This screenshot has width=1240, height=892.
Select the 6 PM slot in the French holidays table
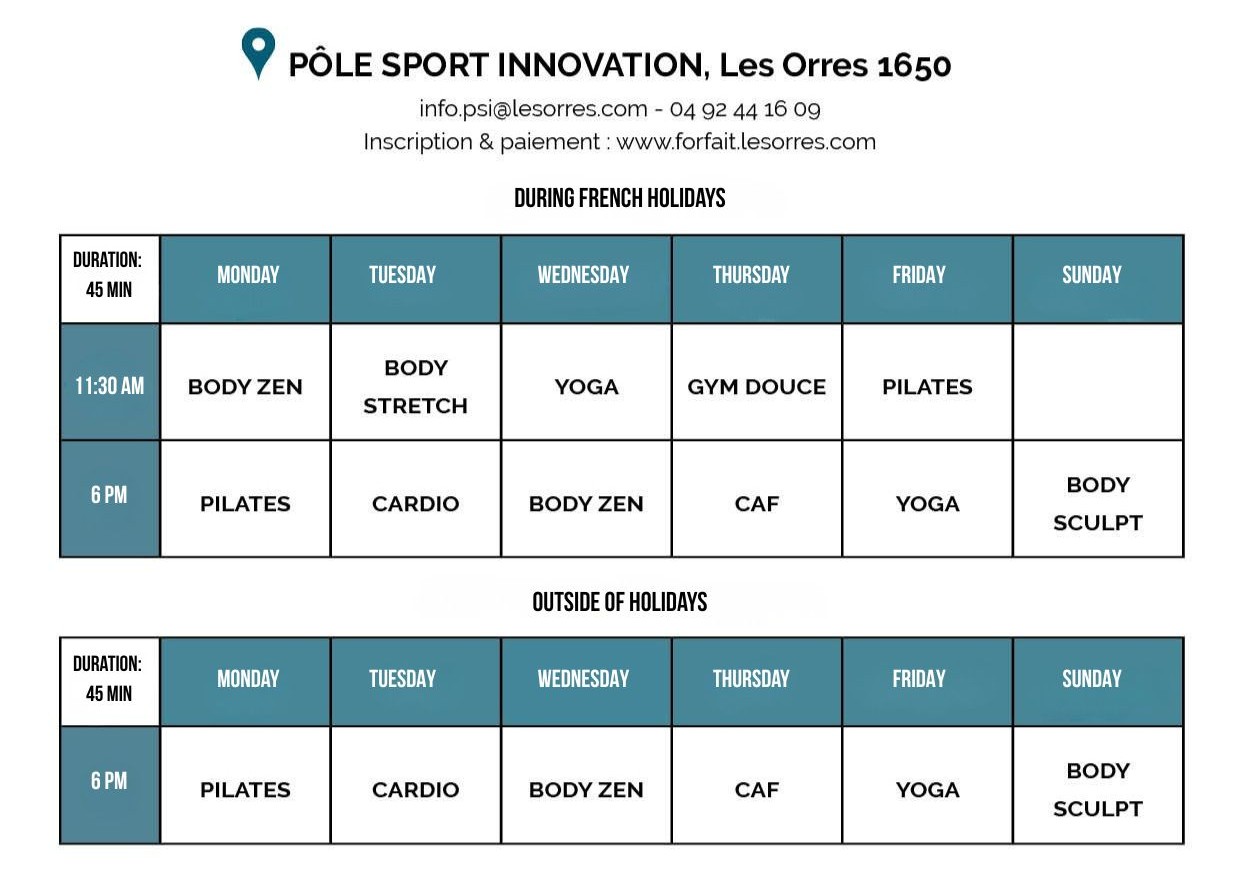109,495
